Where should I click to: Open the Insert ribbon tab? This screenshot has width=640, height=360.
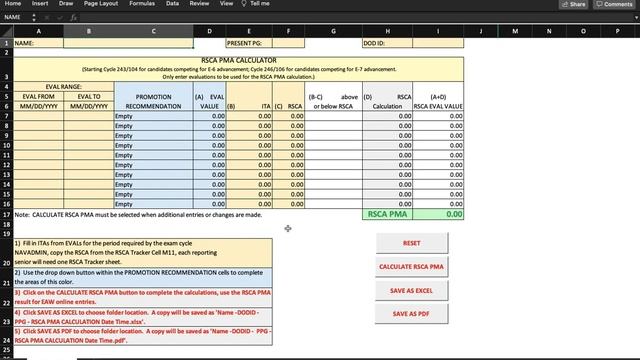coord(40,3)
